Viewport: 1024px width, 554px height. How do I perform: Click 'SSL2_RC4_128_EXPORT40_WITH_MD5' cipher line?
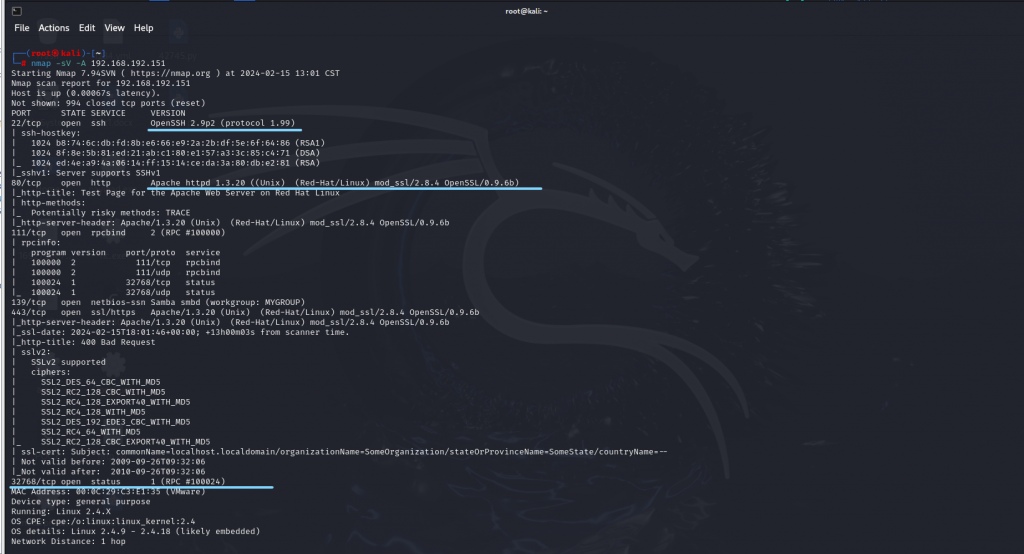(x=116, y=402)
